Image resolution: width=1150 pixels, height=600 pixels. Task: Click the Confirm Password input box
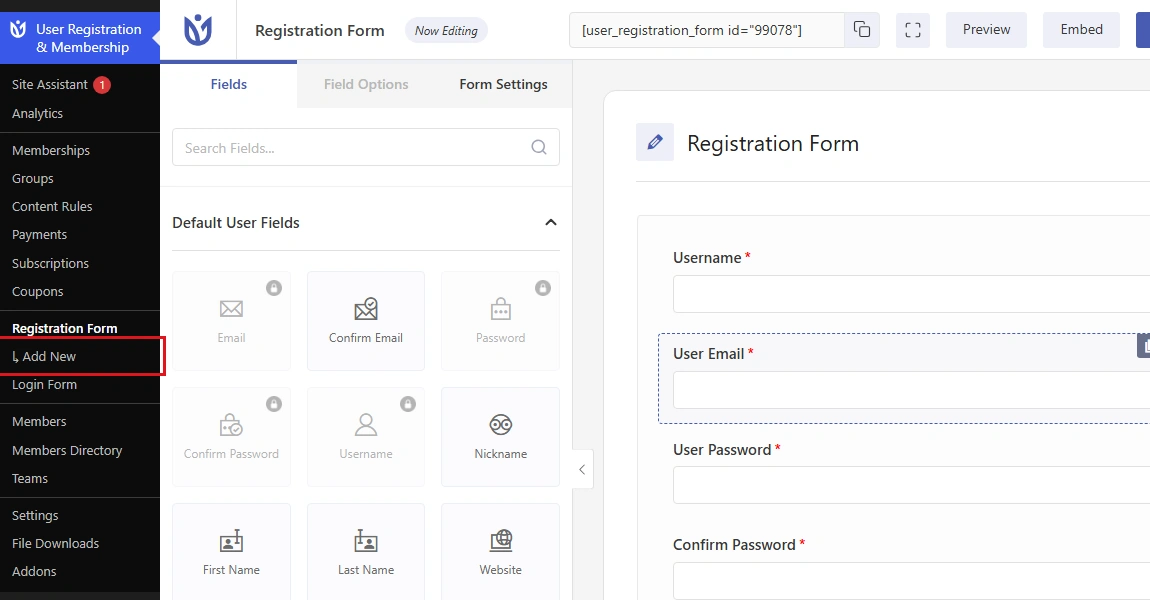912,581
